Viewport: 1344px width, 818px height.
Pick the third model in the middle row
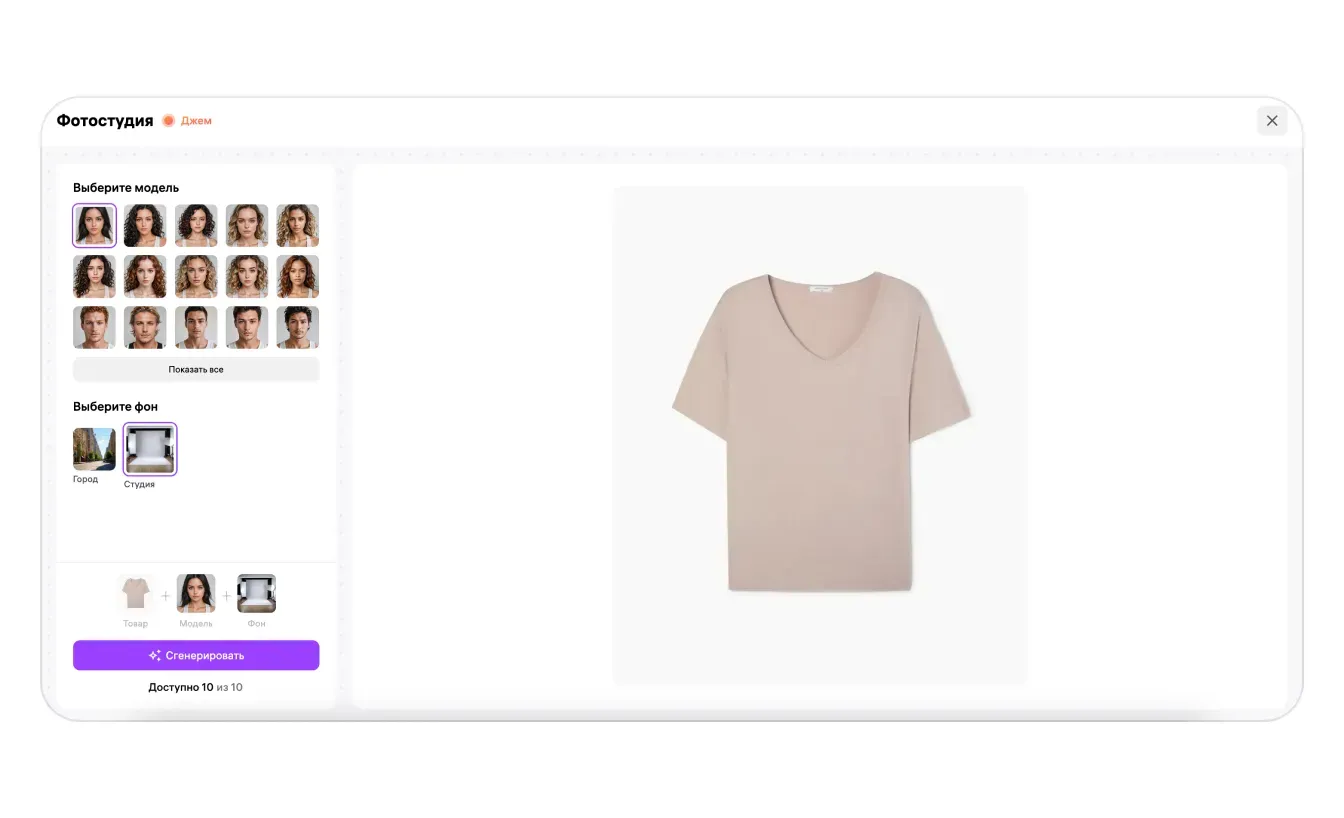196,277
